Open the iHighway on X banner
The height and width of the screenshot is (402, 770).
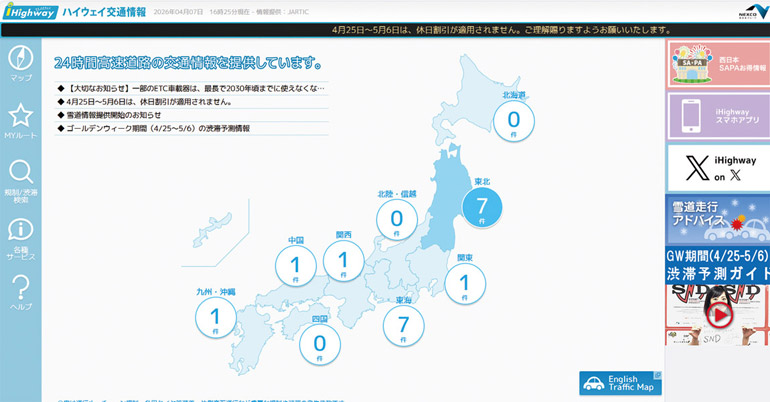(717, 167)
